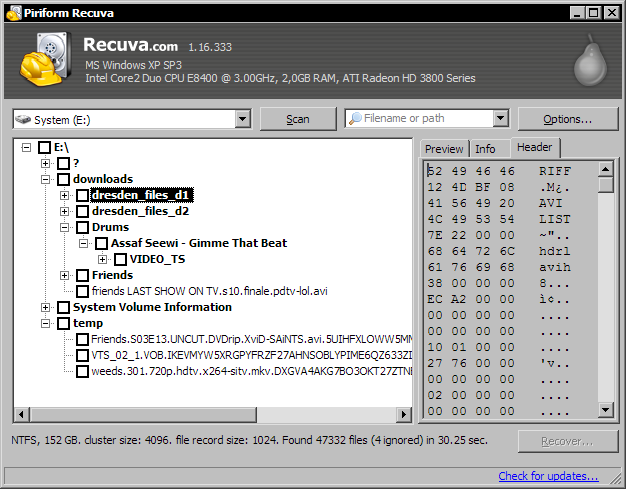Click the Recuva title bar app icon
This screenshot has width=626, height=489.
(x=14, y=13)
